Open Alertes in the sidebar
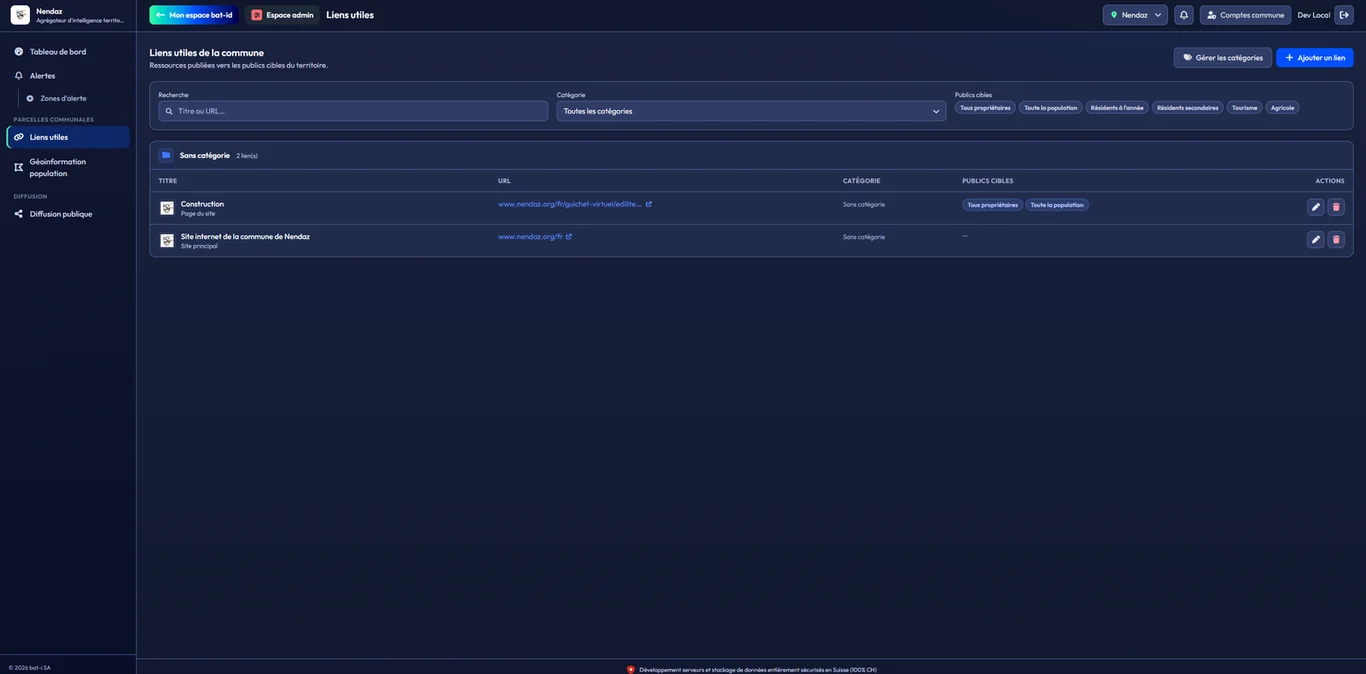 tap(68, 75)
